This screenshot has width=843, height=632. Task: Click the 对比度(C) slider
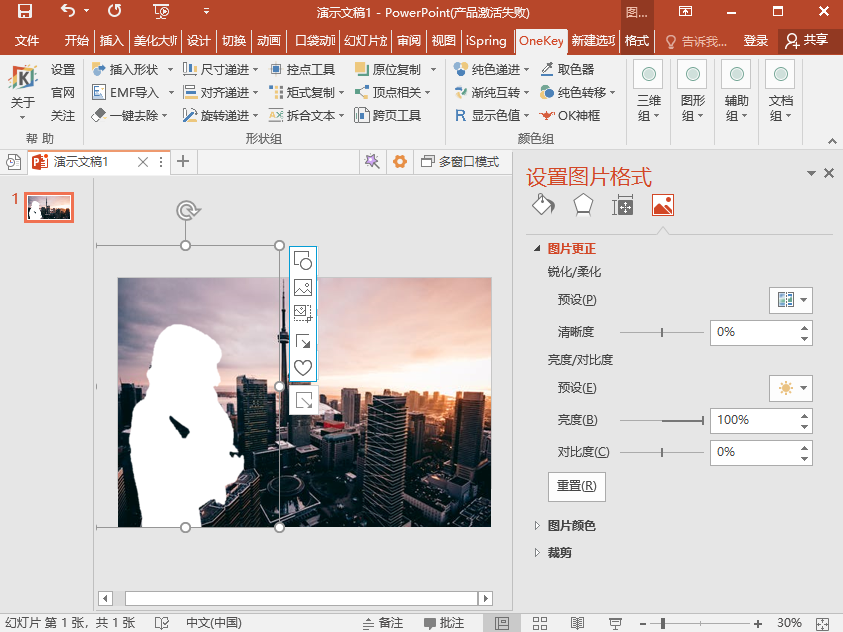pos(662,453)
